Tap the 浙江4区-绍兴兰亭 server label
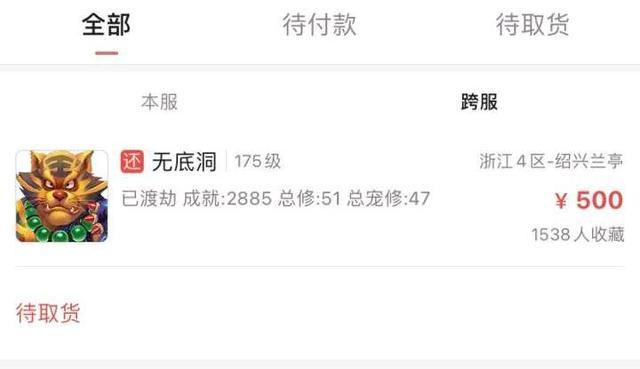 click(x=551, y=161)
